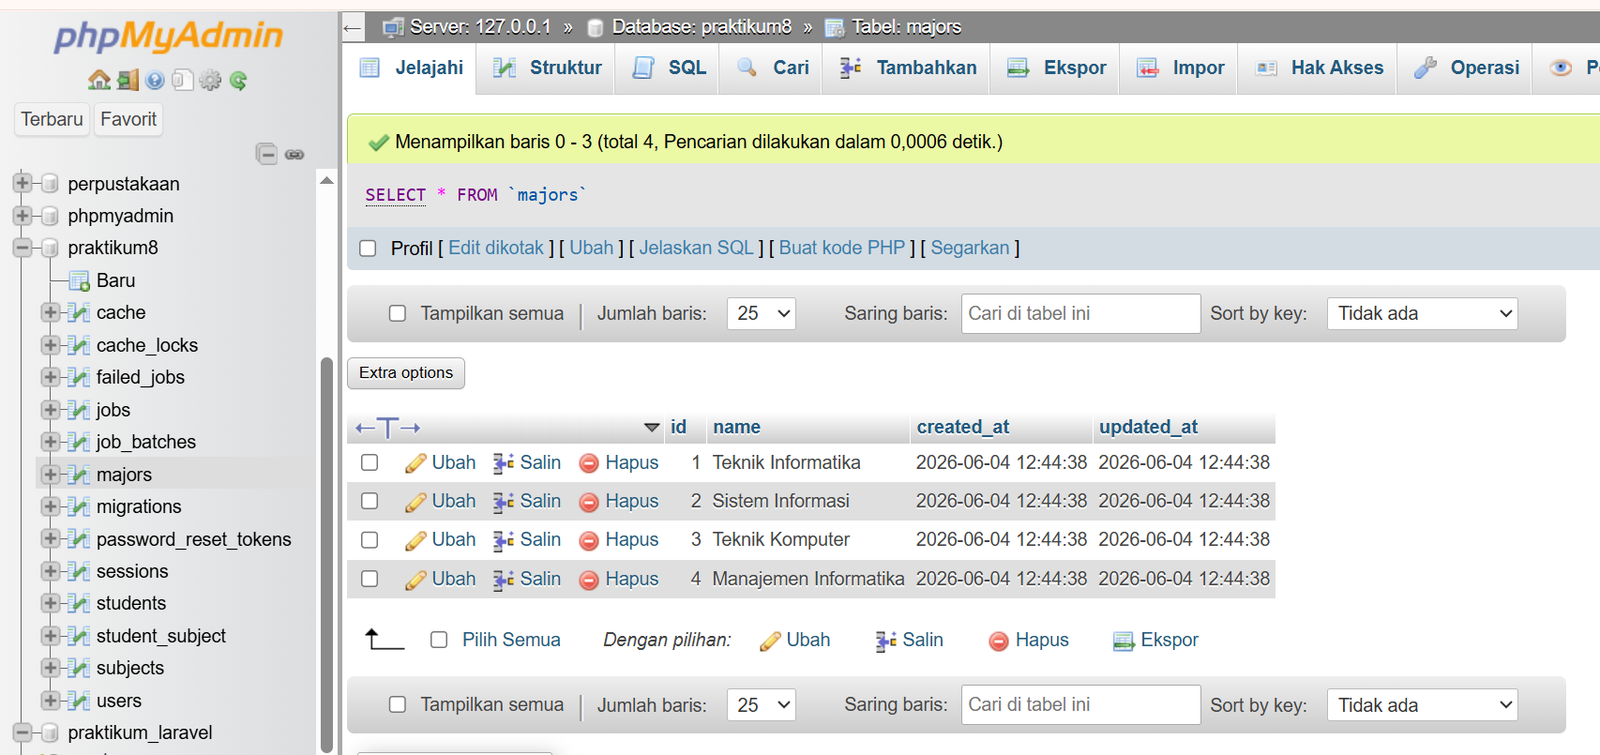Click red delete icon for Teknik Komputer row
Viewport: 1600px width, 755px height.
(589, 541)
